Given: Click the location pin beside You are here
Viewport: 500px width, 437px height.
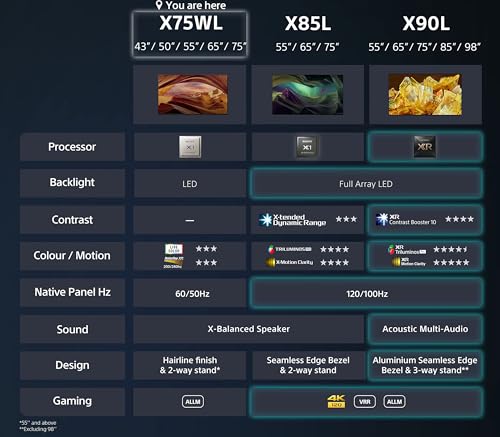Looking at the screenshot, I should (x=159, y=5).
